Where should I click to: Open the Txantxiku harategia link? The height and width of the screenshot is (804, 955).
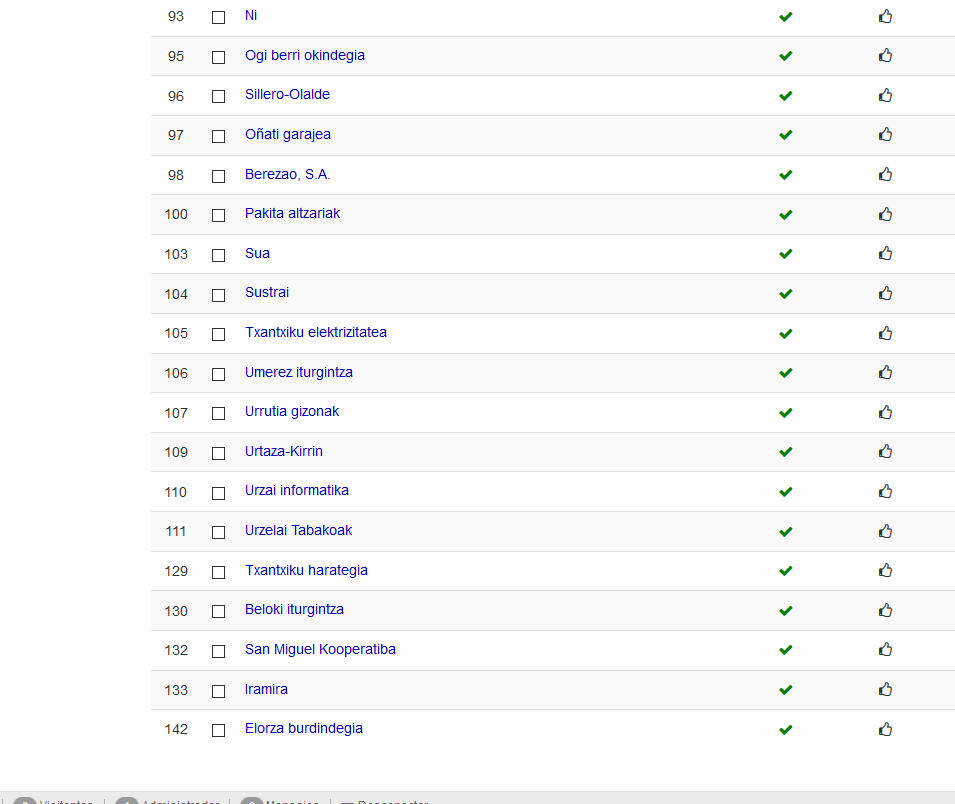[306, 570]
